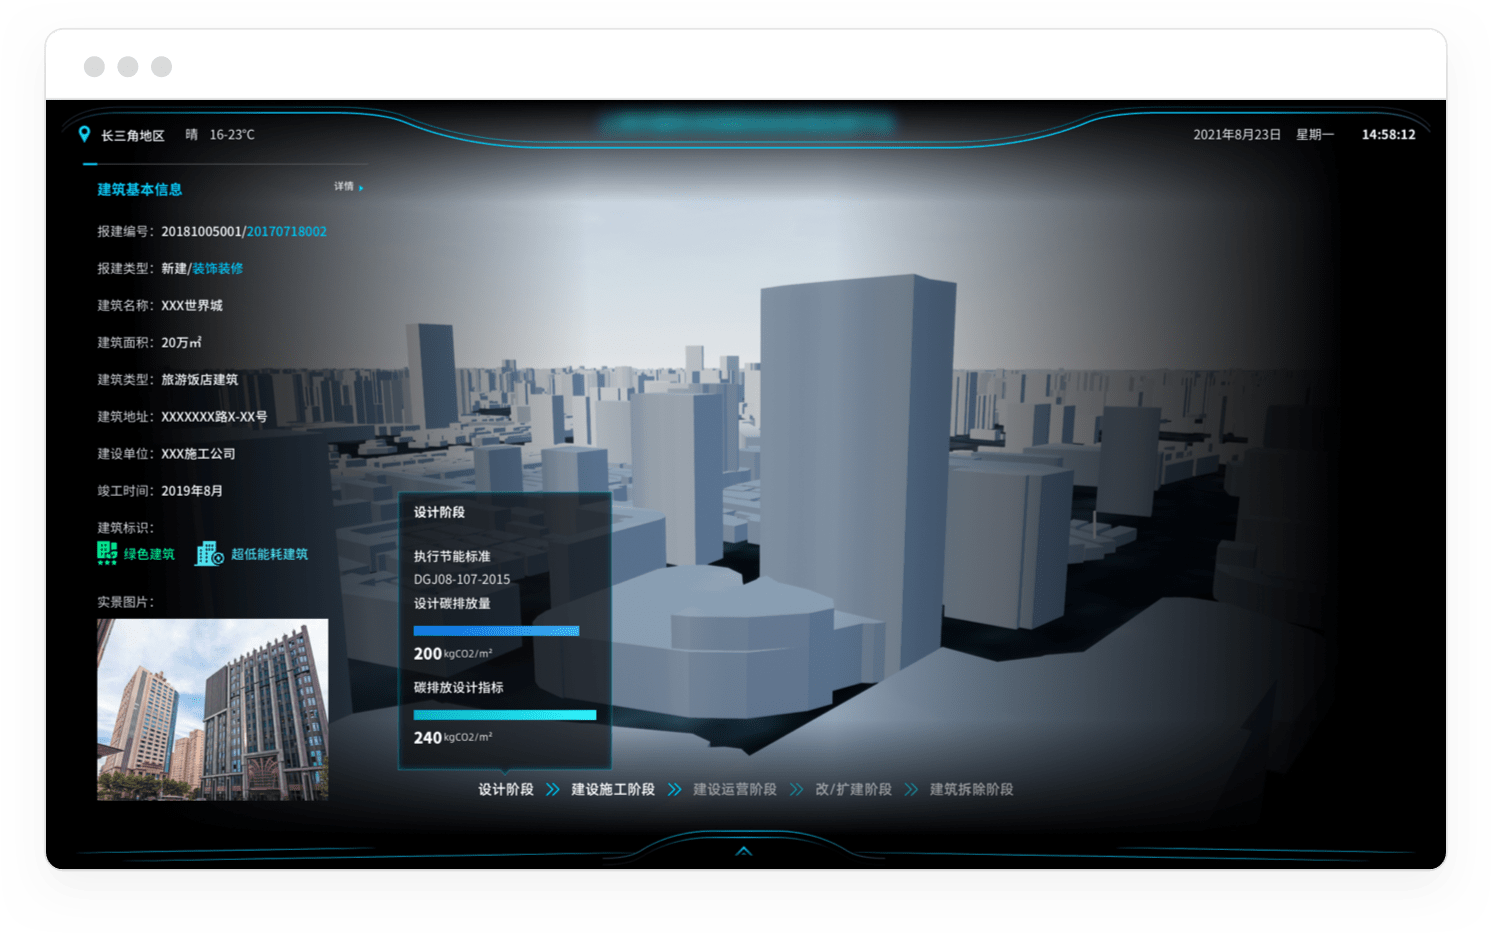Image resolution: width=1492 pixels, height=934 pixels.
Task: Click the cyan 碳排放设计指标 progress bar
Action: tap(504, 715)
